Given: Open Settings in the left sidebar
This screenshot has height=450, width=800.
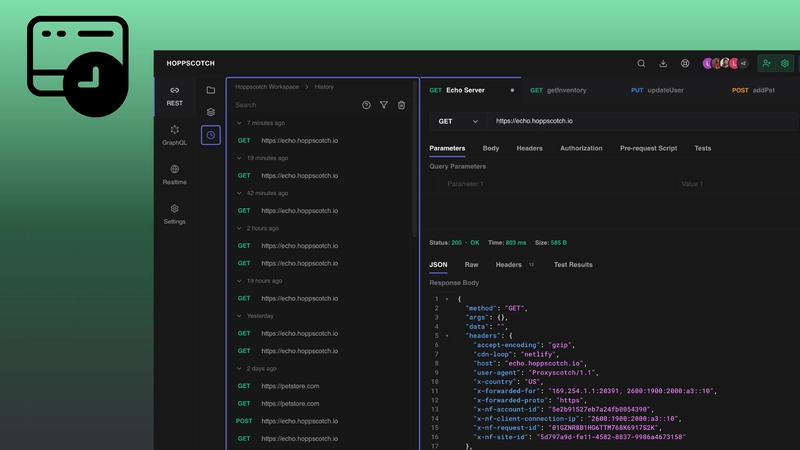Looking at the screenshot, I should click(174, 214).
